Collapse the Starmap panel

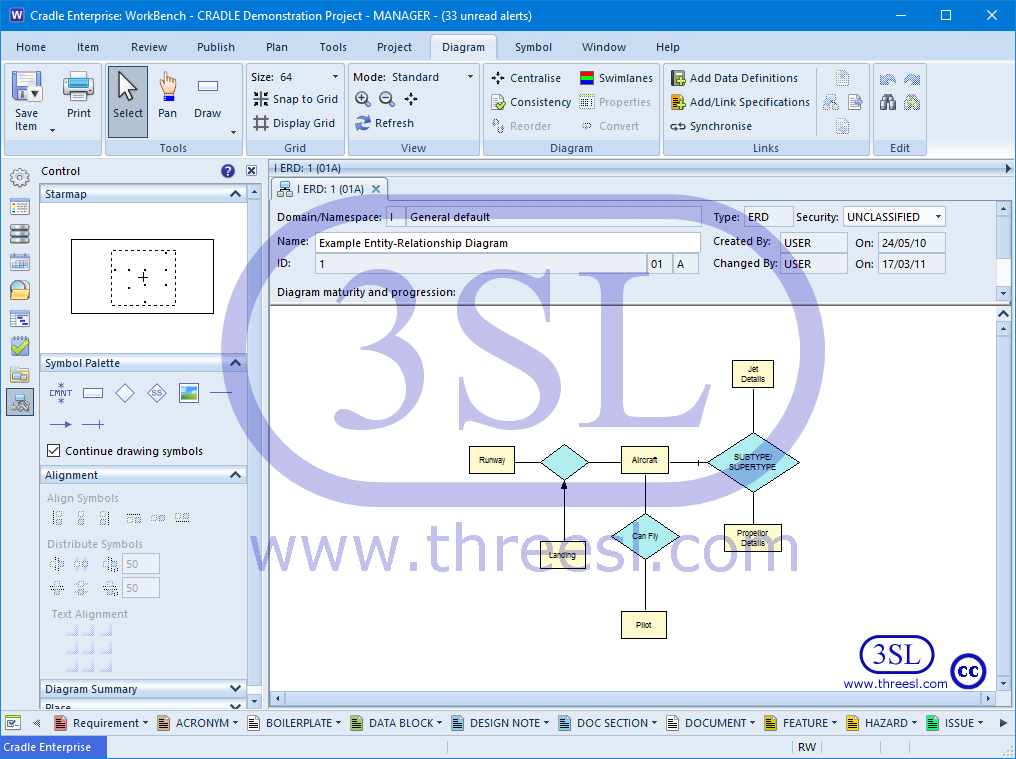(x=236, y=194)
